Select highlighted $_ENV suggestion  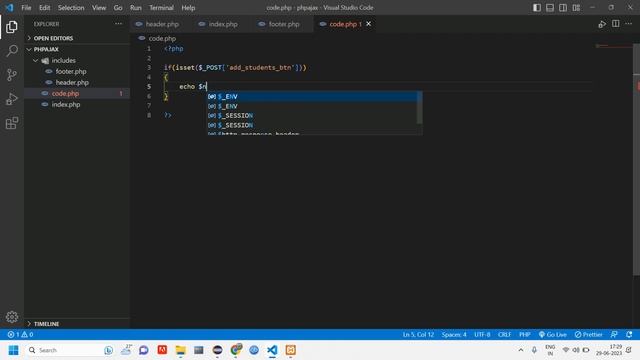(312, 96)
